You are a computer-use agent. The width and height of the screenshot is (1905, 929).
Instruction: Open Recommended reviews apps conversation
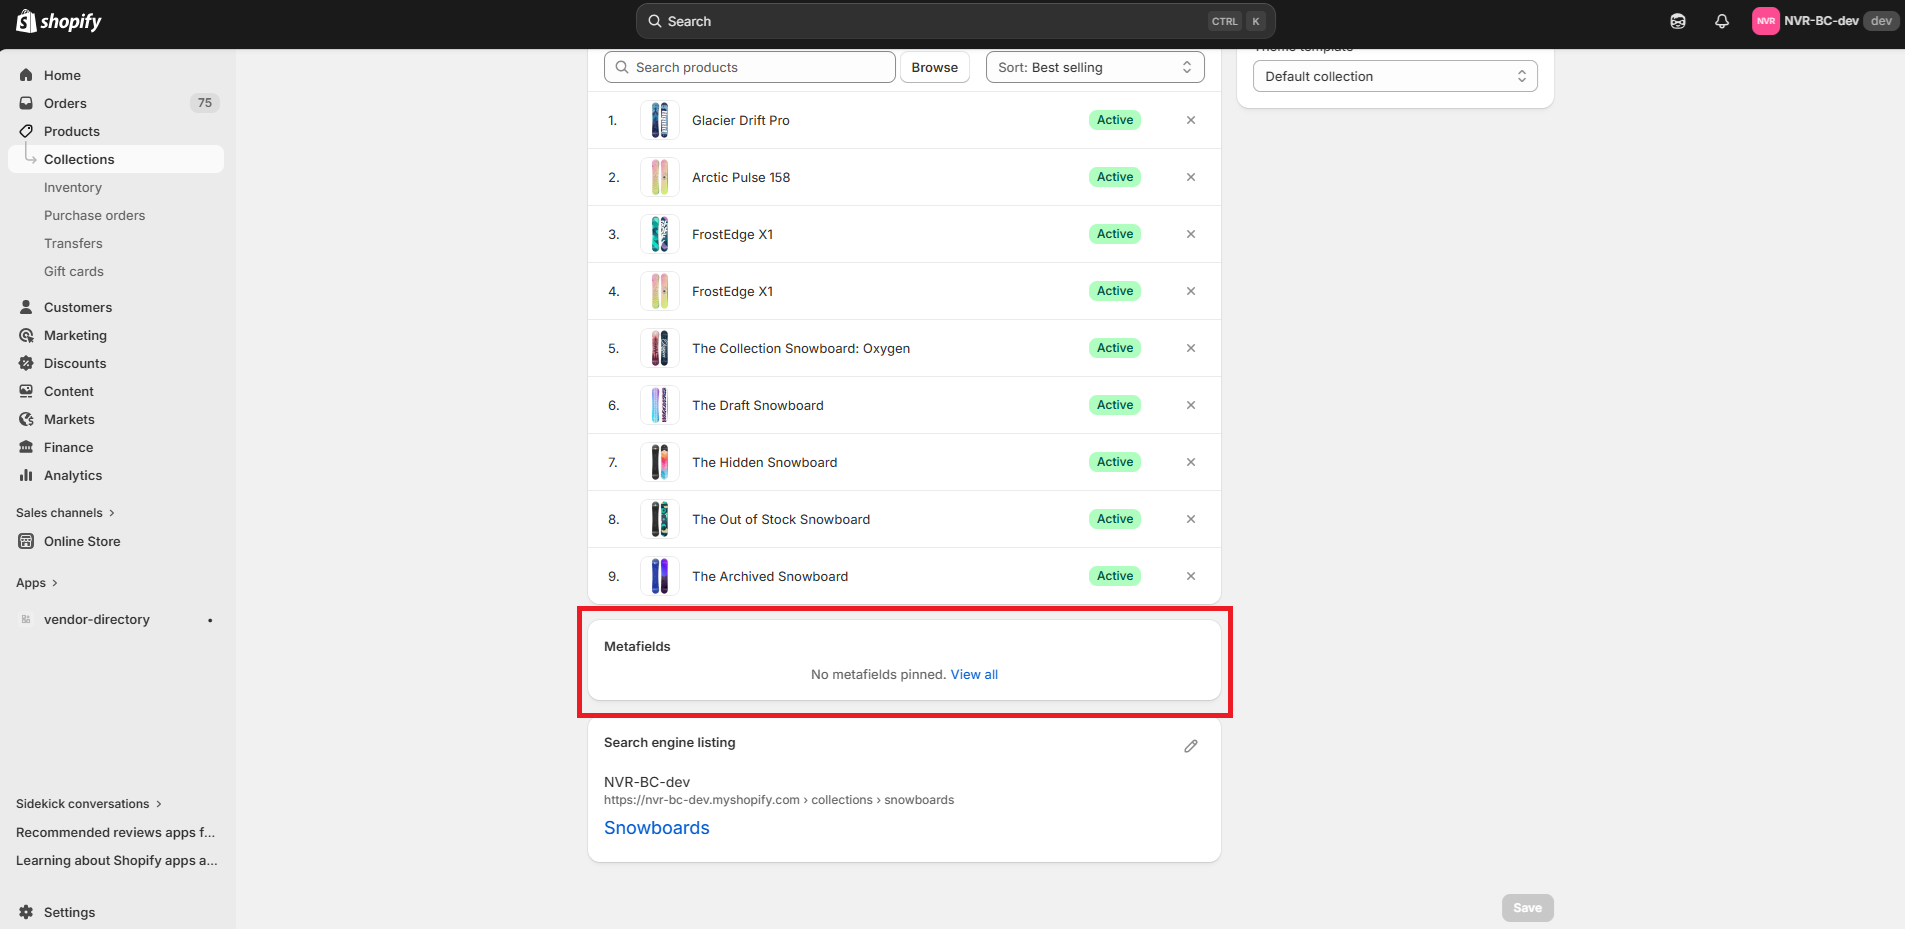point(116,832)
